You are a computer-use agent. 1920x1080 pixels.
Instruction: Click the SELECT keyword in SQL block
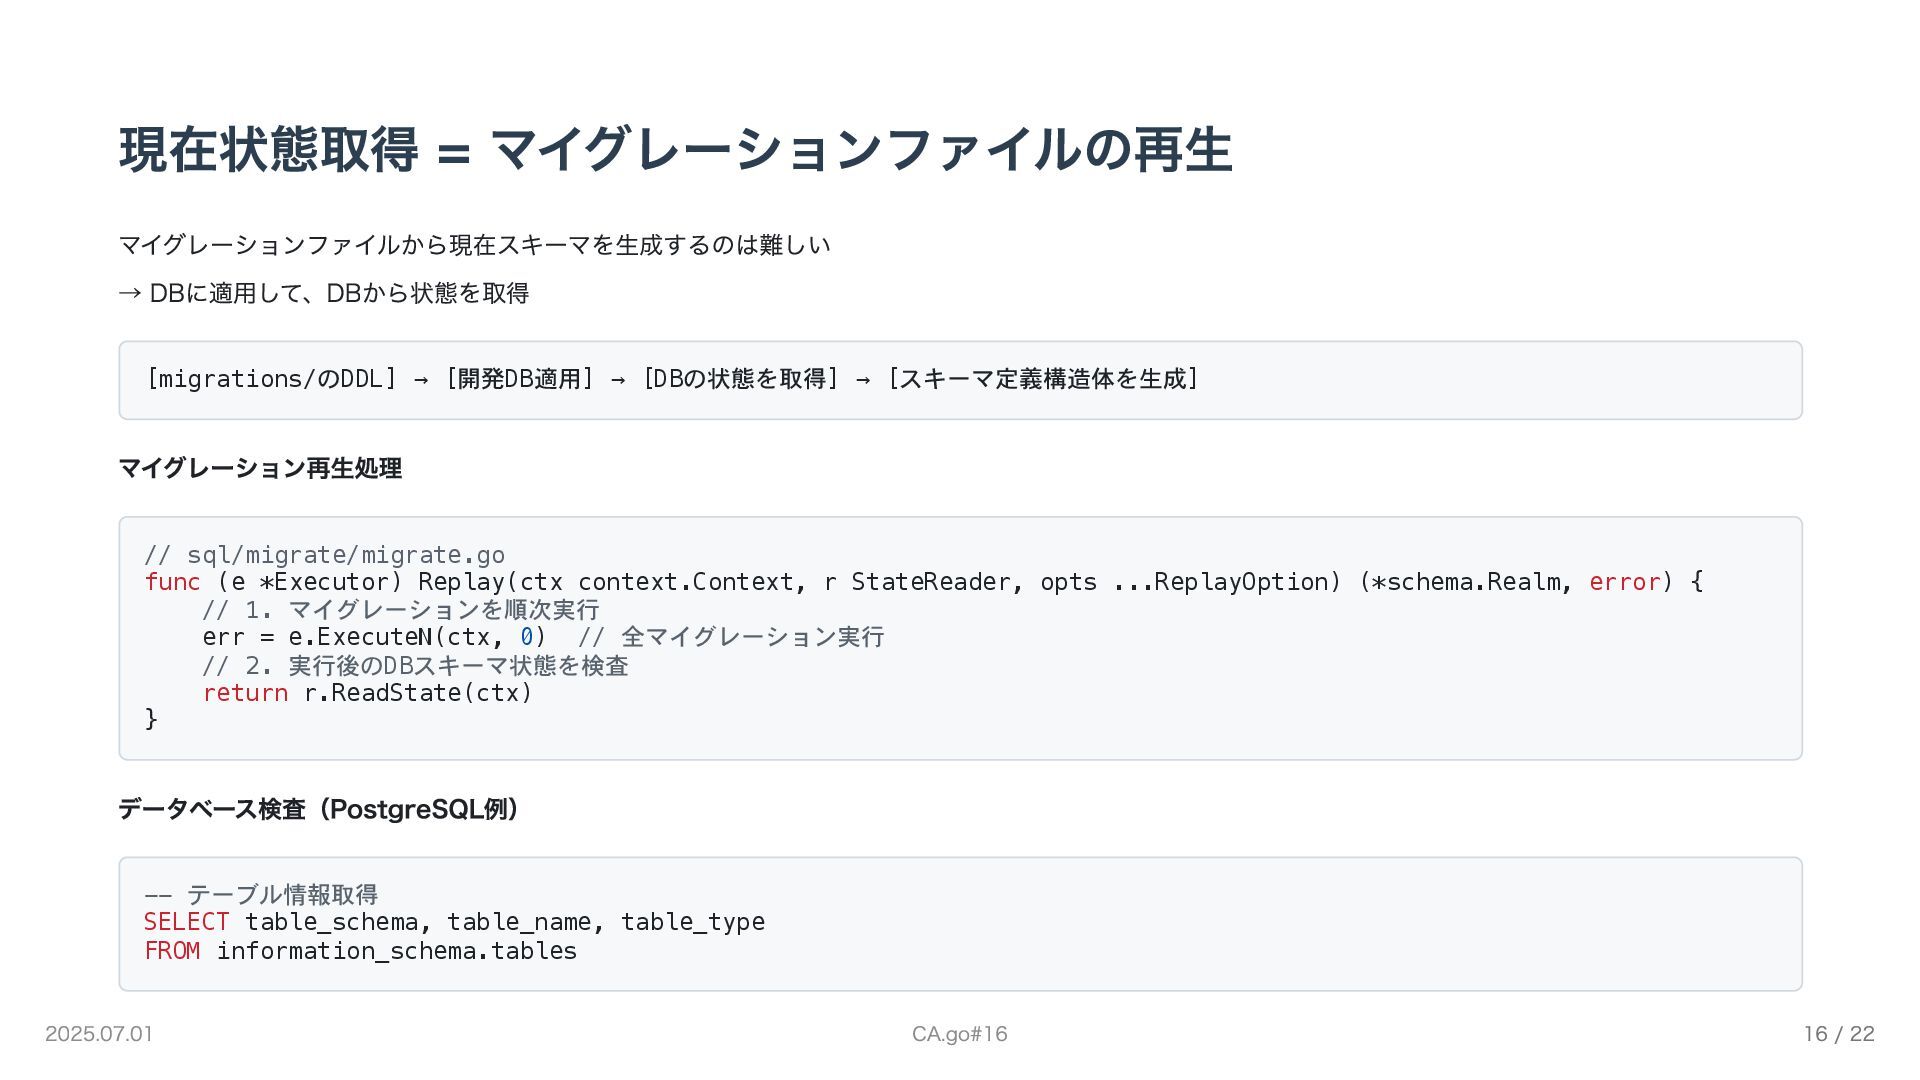pyautogui.click(x=186, y=922)
